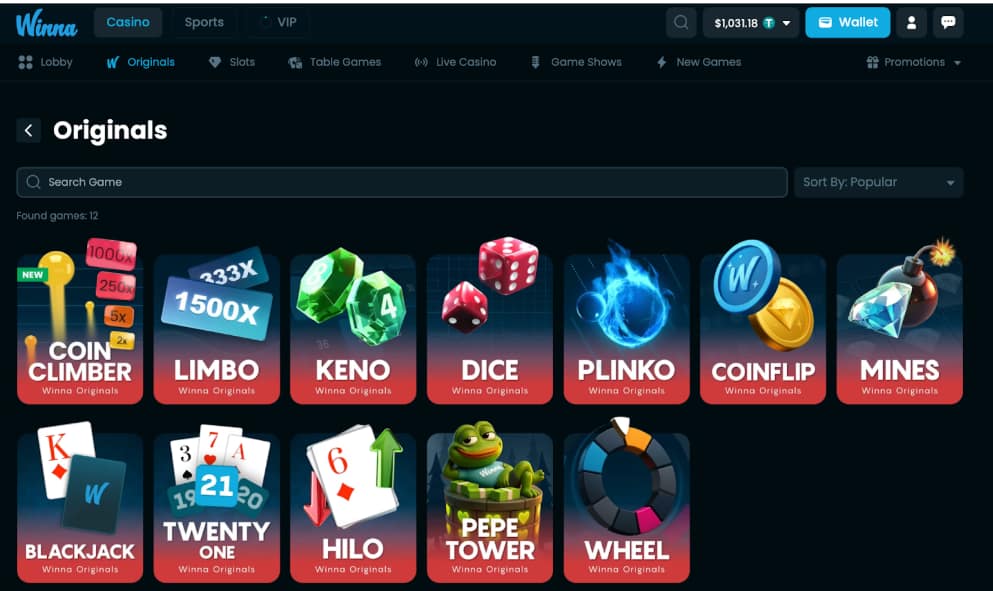993x591 pixels.
Task: Switch to the VIP tab
Action: tap(277, 22)
